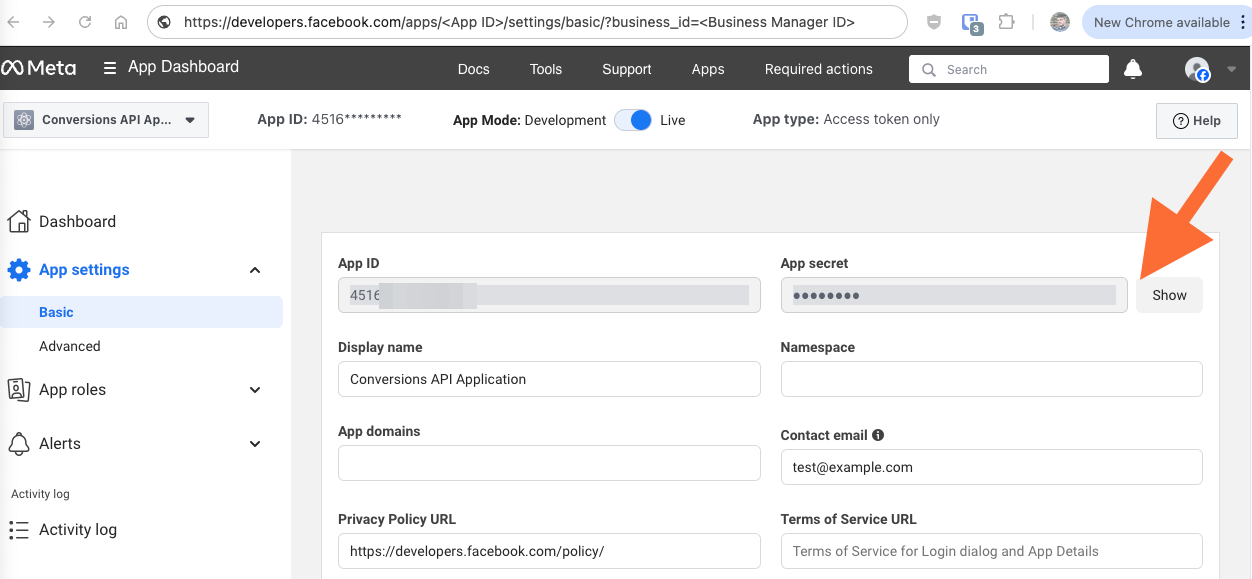
Task: Open notifications bell icon
Action: point(1133,69)
